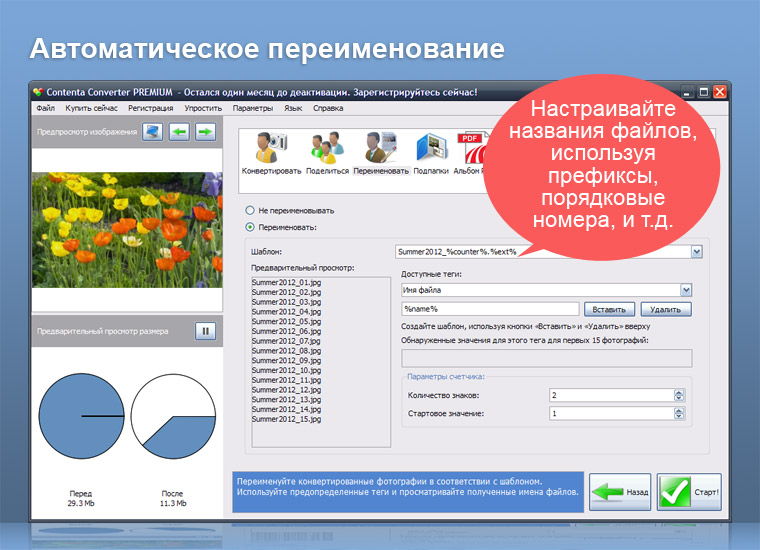Select Summer2012_07.jpg in preview list
Viewport: 760px width, 550px height.
point(286,341)
